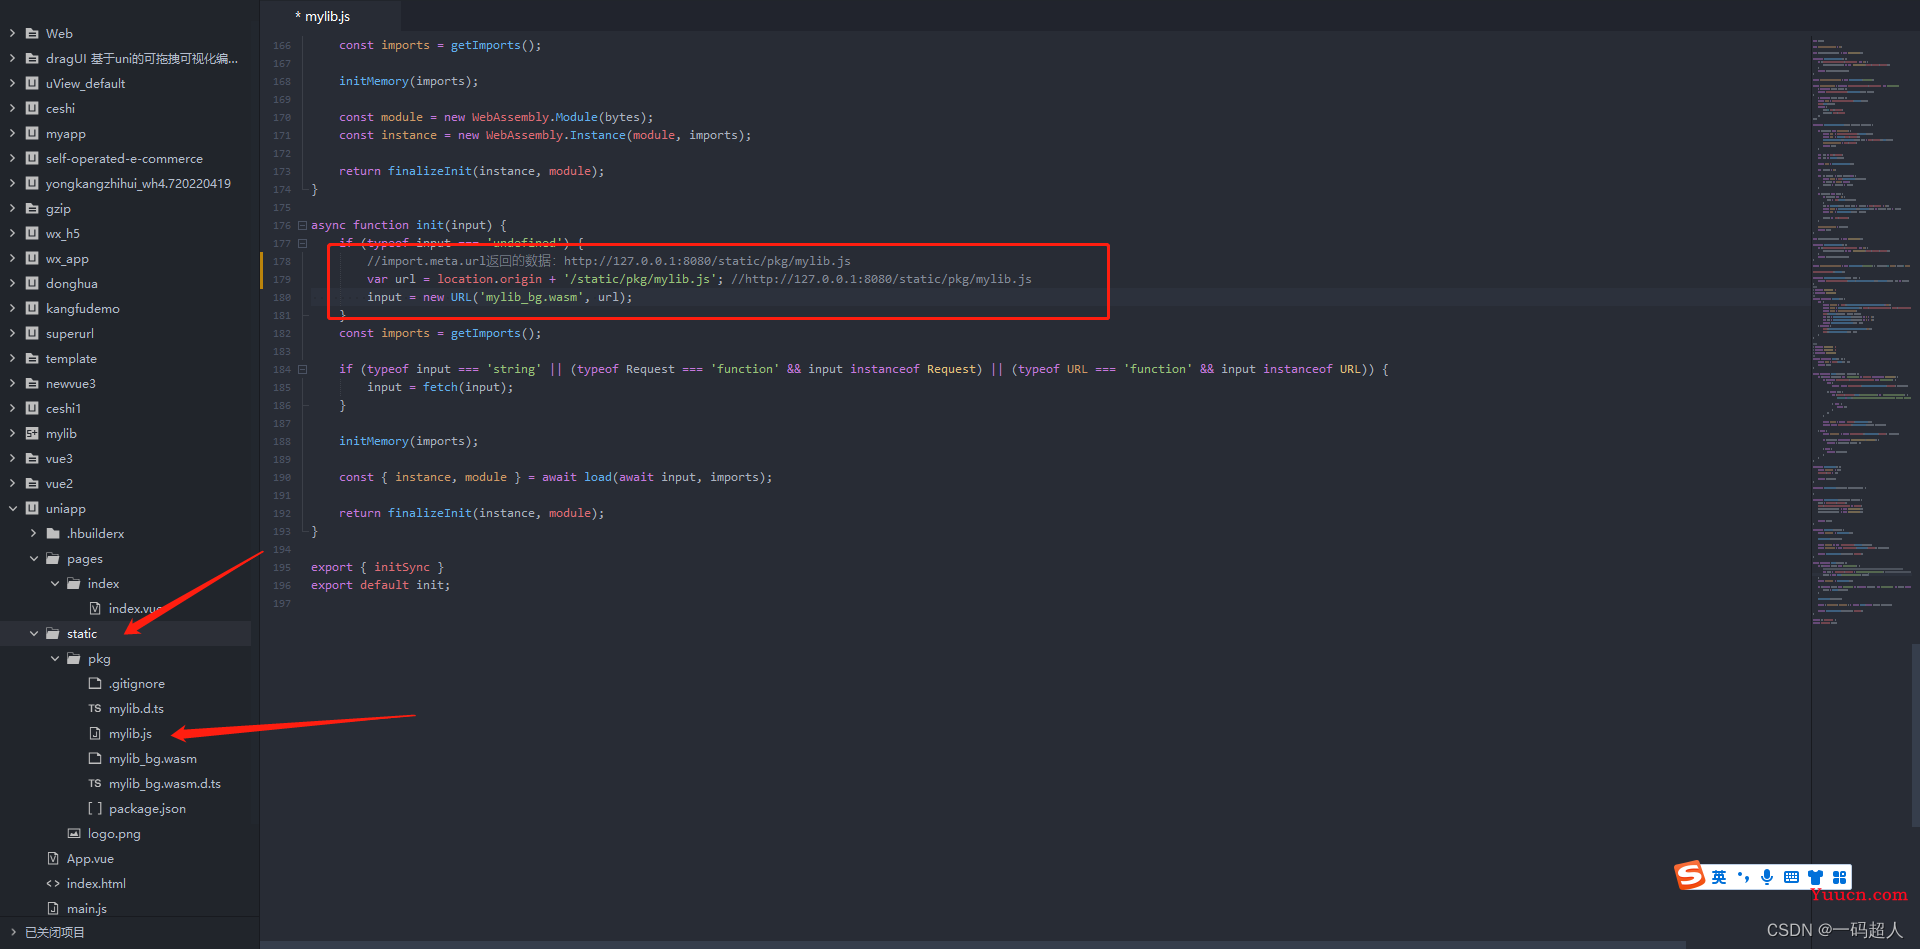Click the mylib_bg.wasm file icon
The image size is (1920, 949).
pos(95,758)
